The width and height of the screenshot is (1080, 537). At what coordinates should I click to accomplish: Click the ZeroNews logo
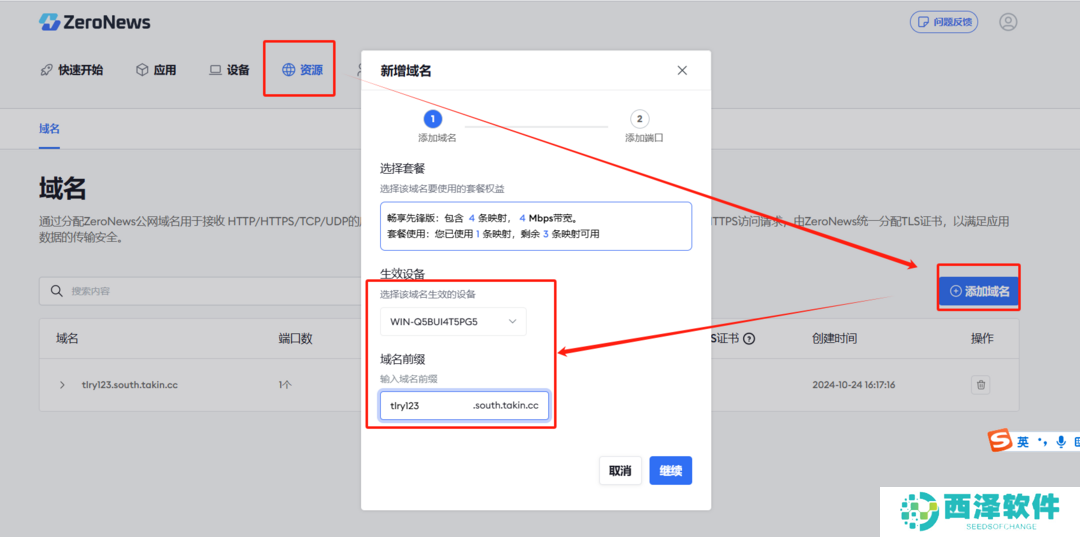coord(94,22)
